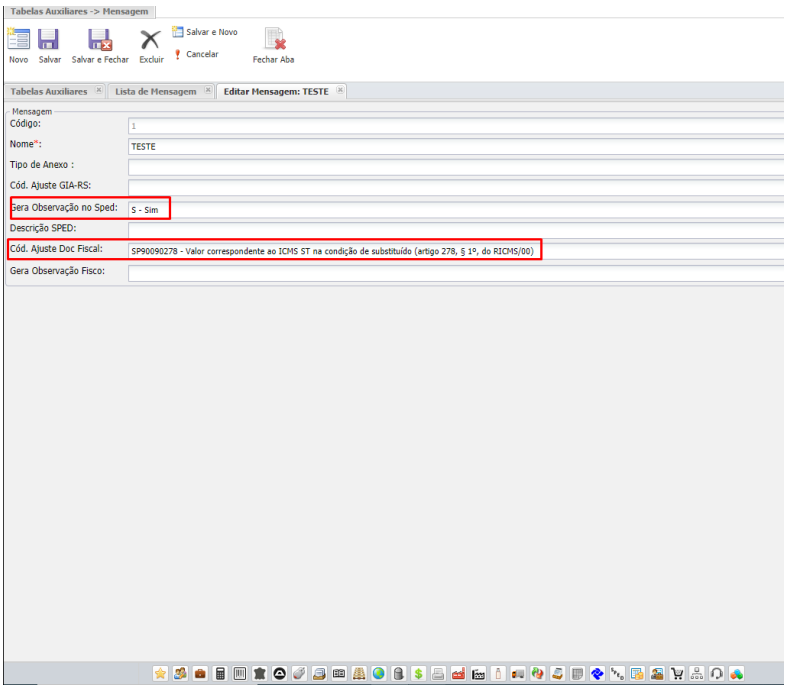Click the Nome field containing TESTE
Image resolution: width=801 pixels, height=692 pixels.
tap(456, 147)
